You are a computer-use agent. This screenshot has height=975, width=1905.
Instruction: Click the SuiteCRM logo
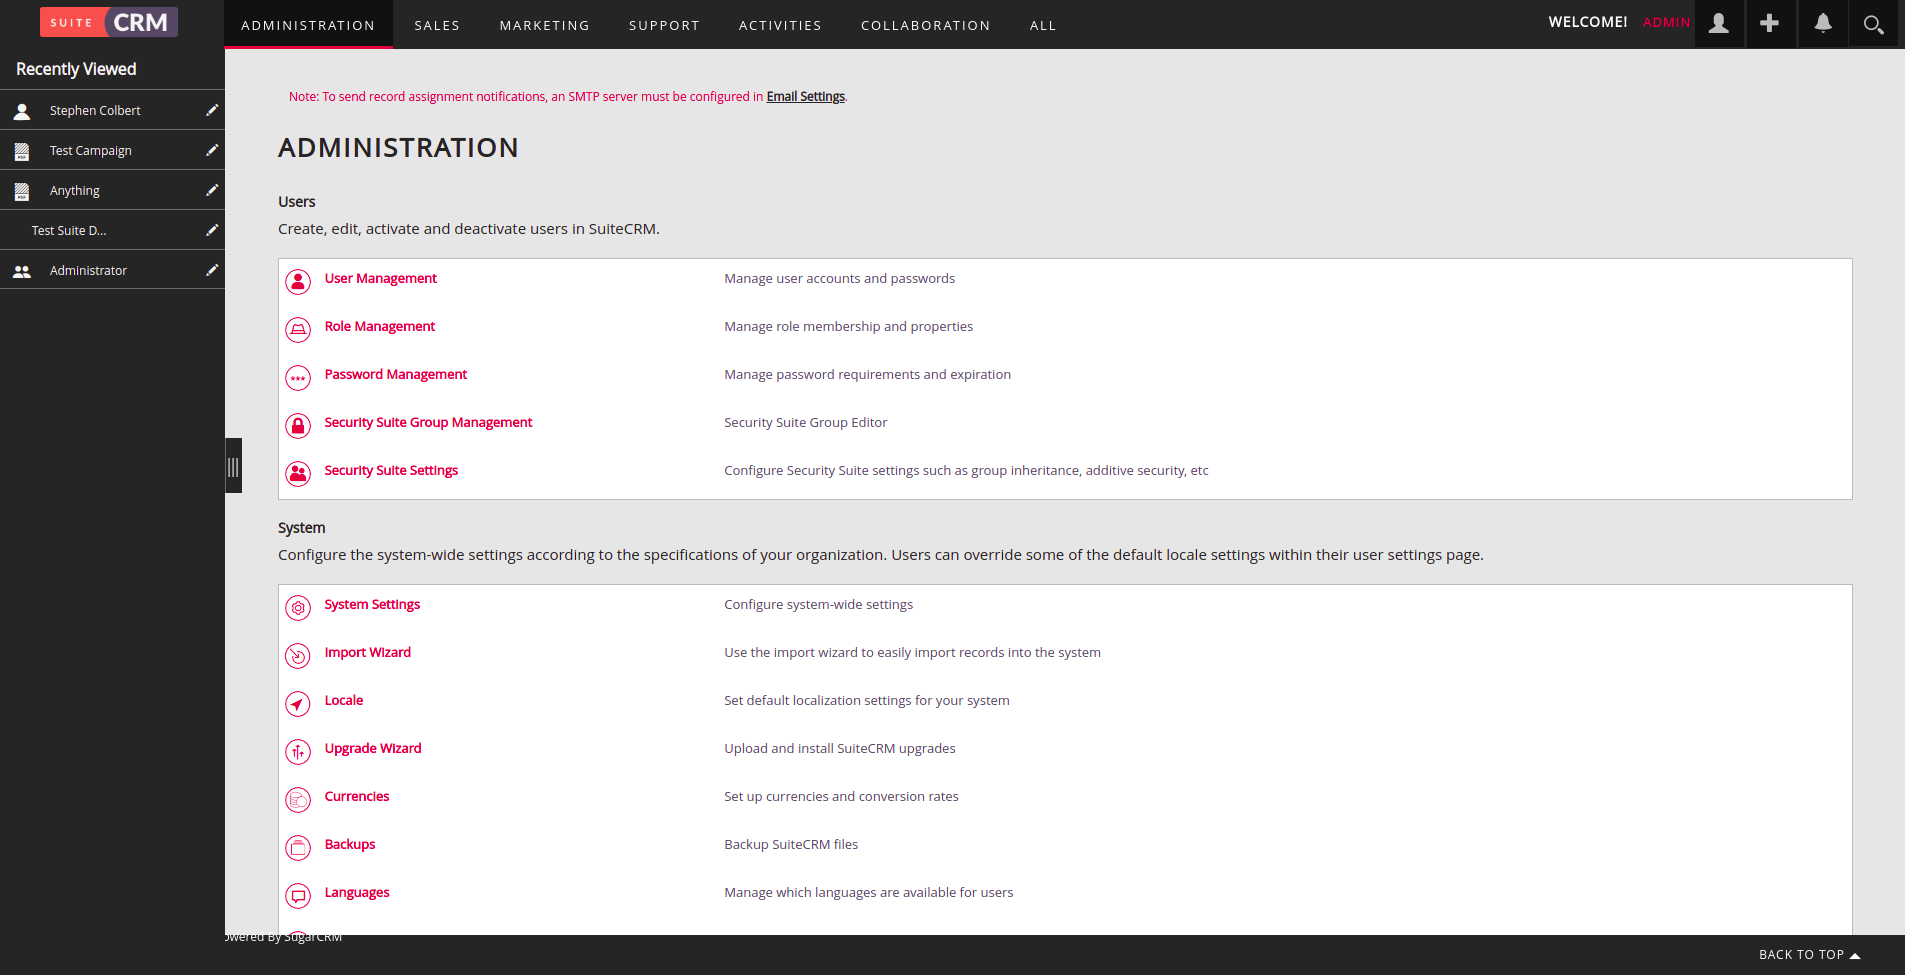coord(109,22)
